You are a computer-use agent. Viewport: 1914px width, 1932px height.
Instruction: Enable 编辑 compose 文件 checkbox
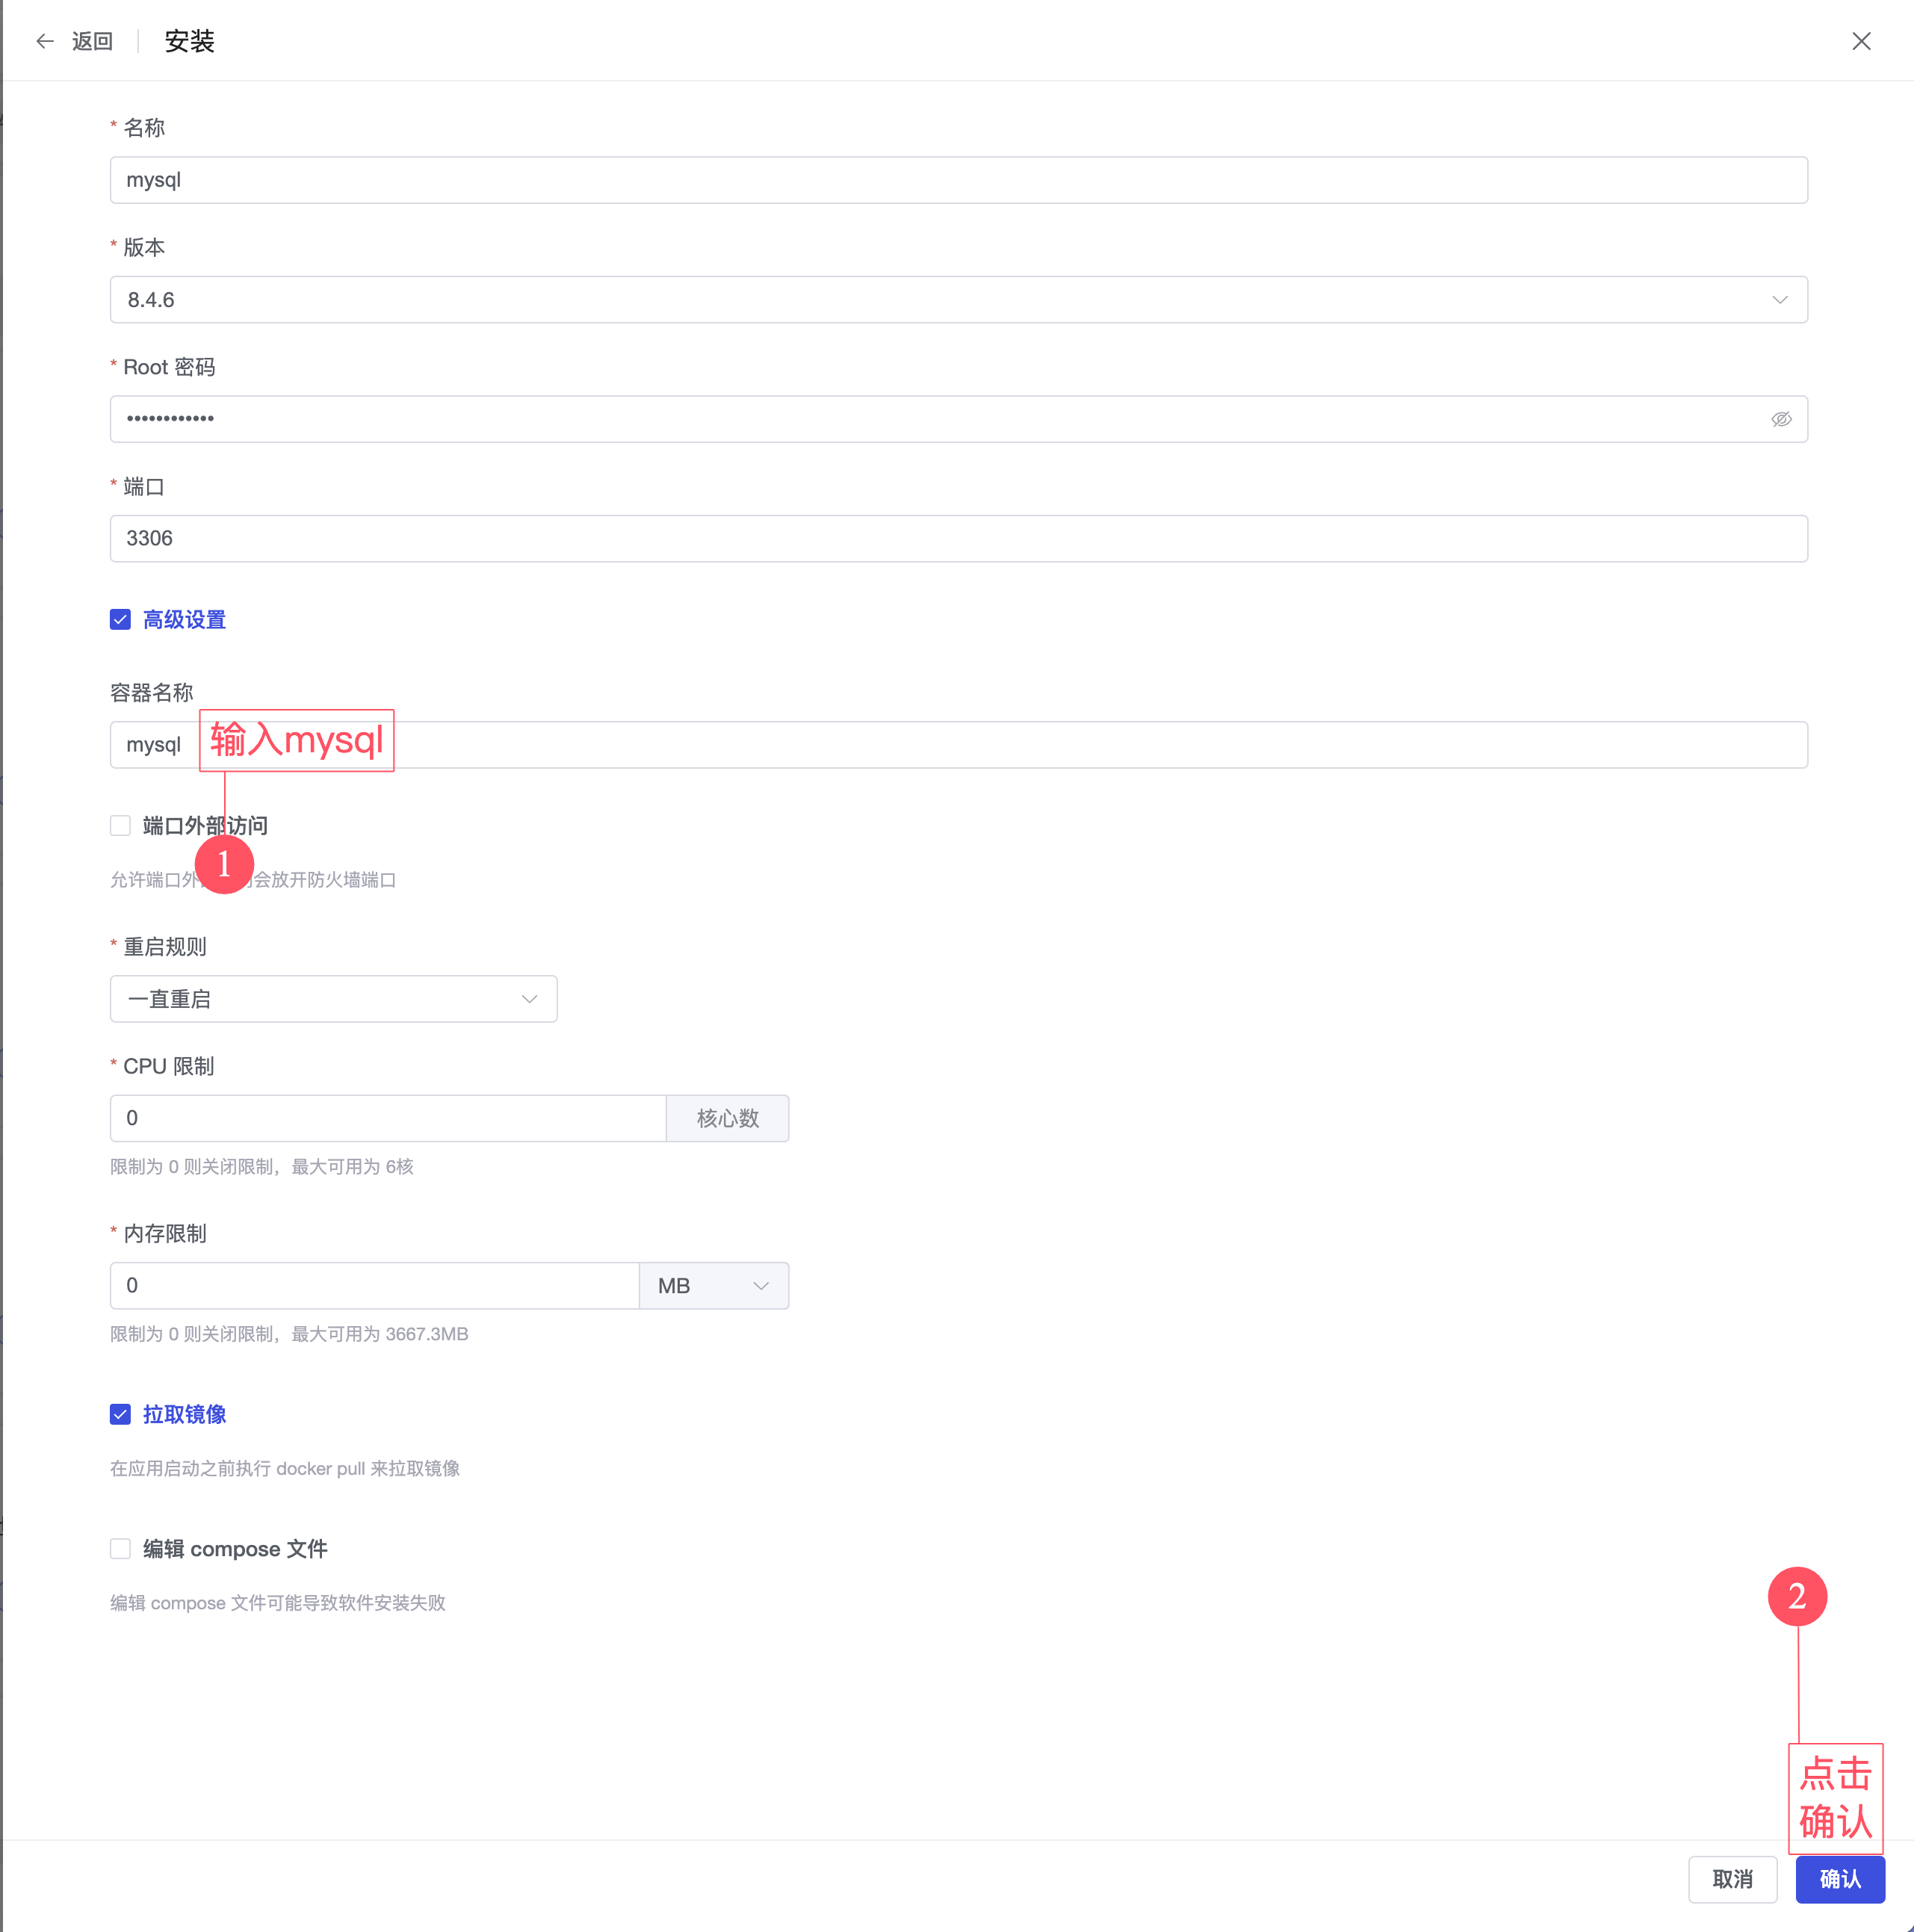point(120,1549)
